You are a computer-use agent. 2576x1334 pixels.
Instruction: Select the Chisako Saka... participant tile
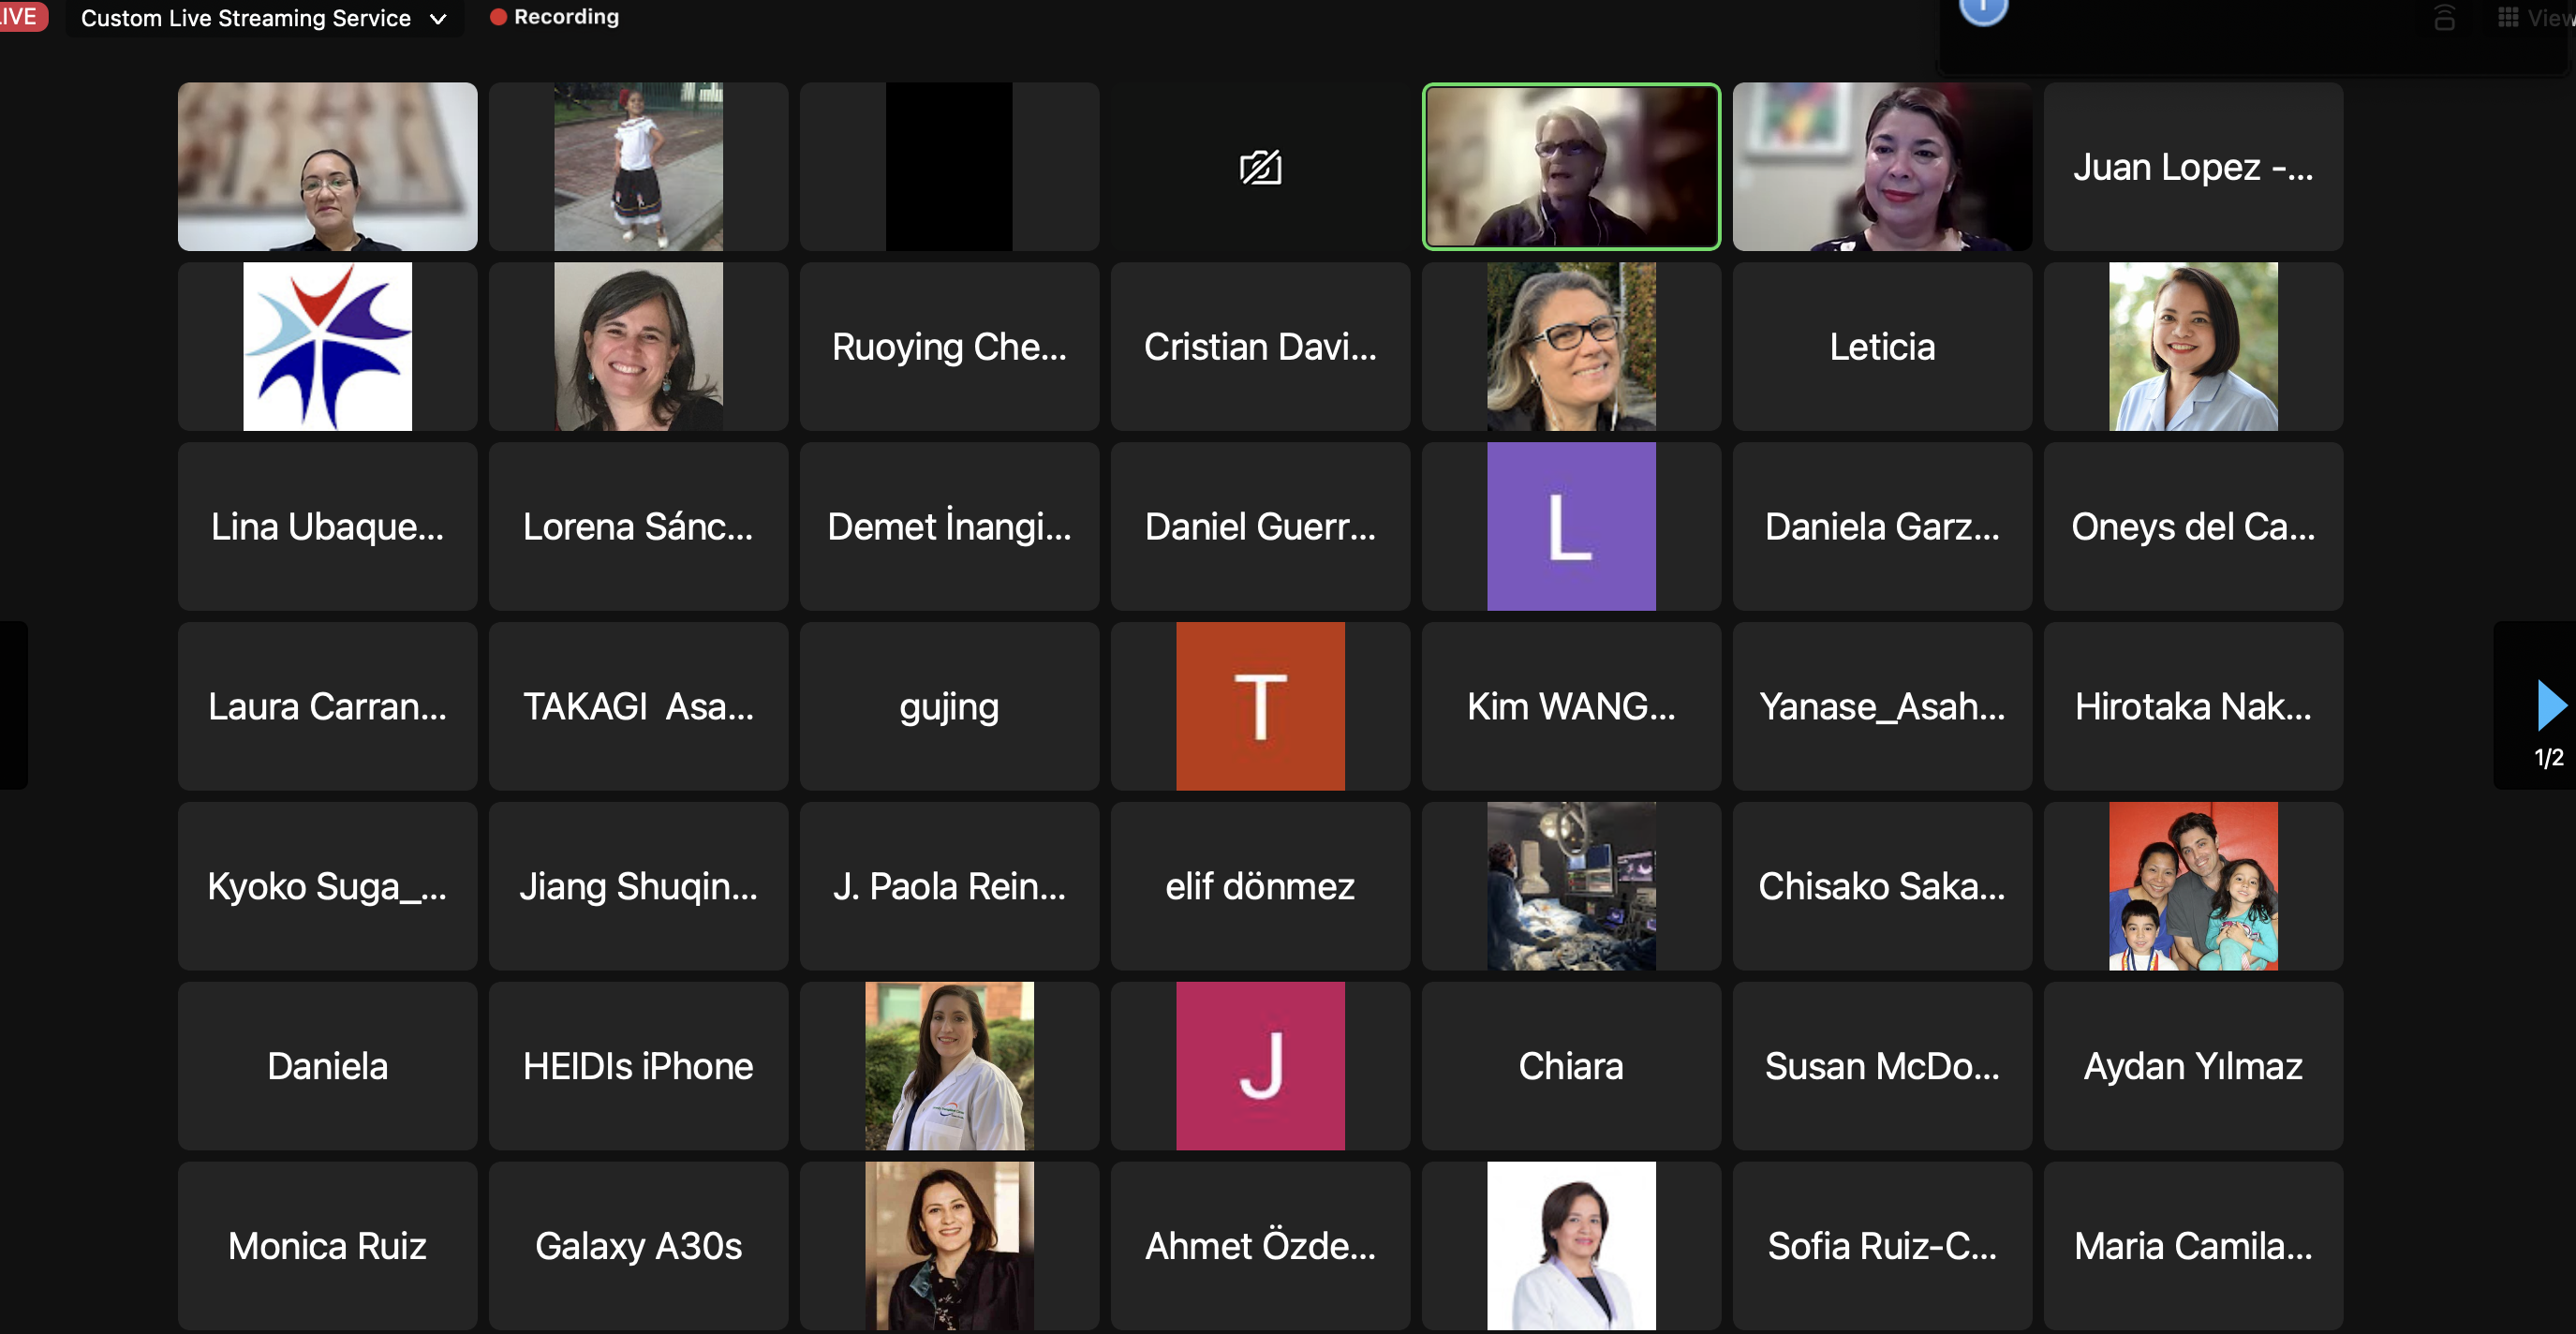[1882, 886]
